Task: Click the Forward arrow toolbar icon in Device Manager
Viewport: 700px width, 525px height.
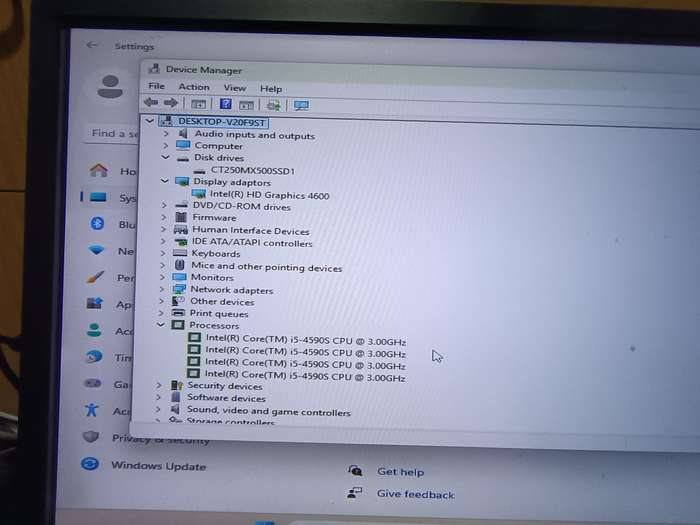Action: click(x=171, y=103)
